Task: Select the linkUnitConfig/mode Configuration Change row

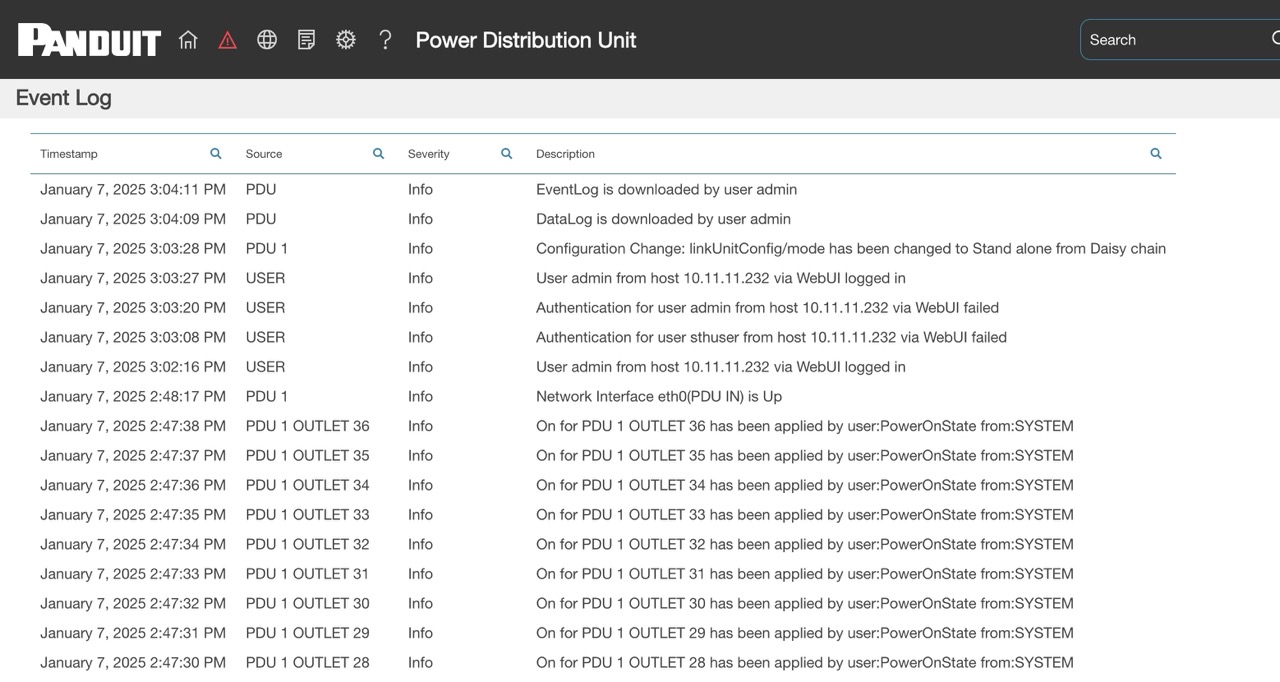Action: pos(603,248)
